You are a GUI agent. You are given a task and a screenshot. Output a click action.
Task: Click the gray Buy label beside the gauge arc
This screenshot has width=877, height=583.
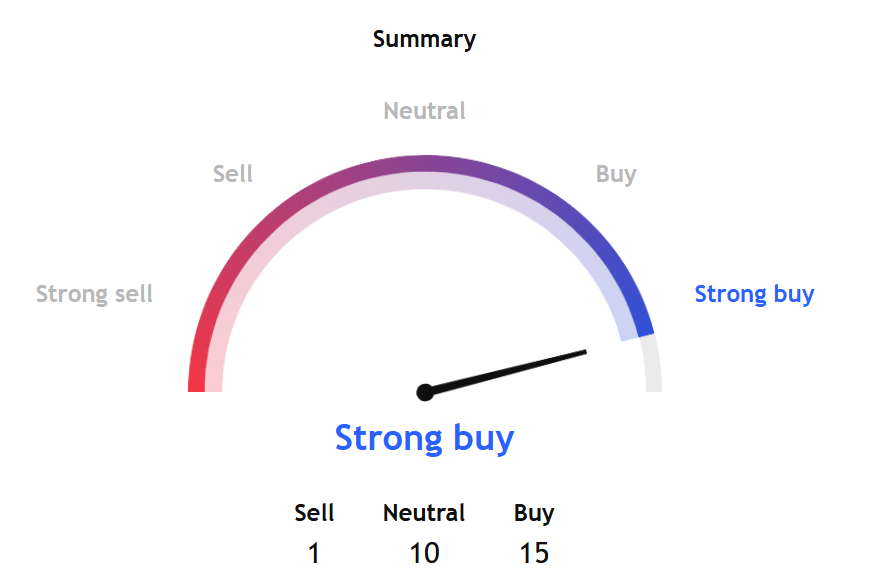tap(616, 174)
